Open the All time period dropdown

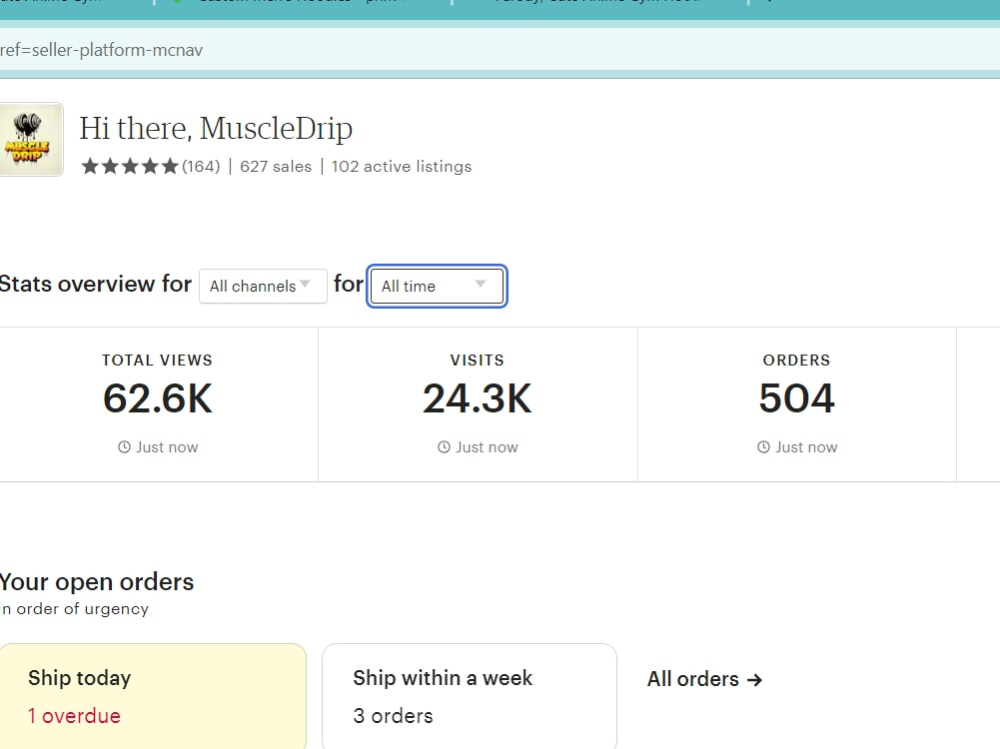[437, 286]
